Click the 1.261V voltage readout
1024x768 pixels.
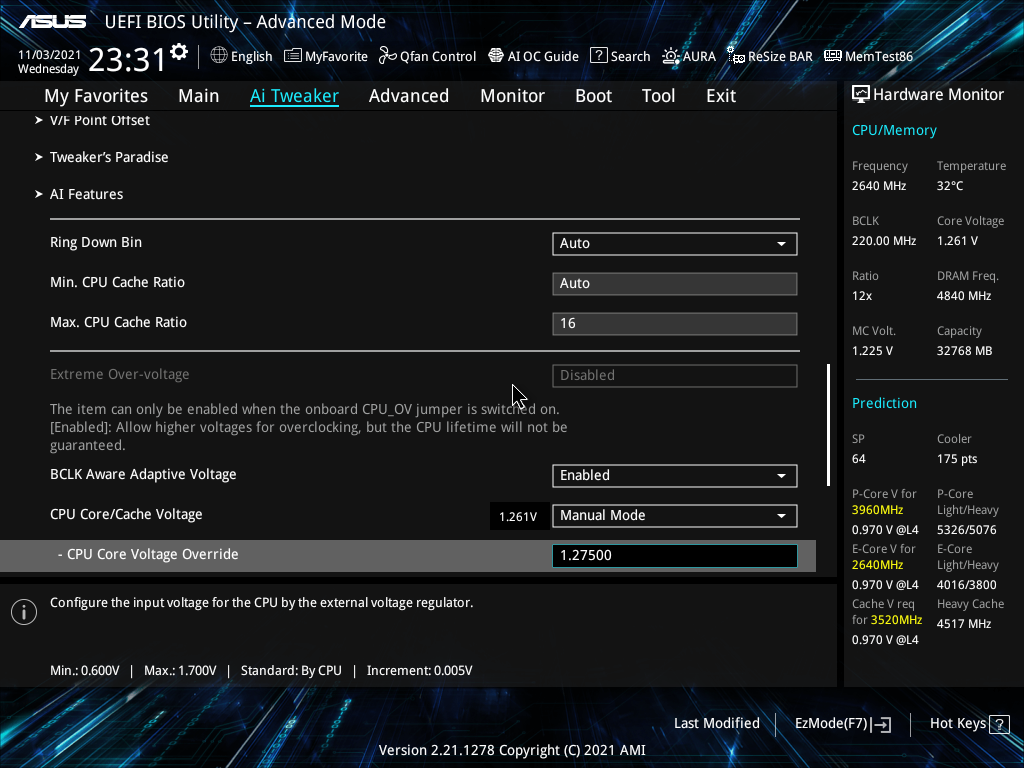coord(519,517)
